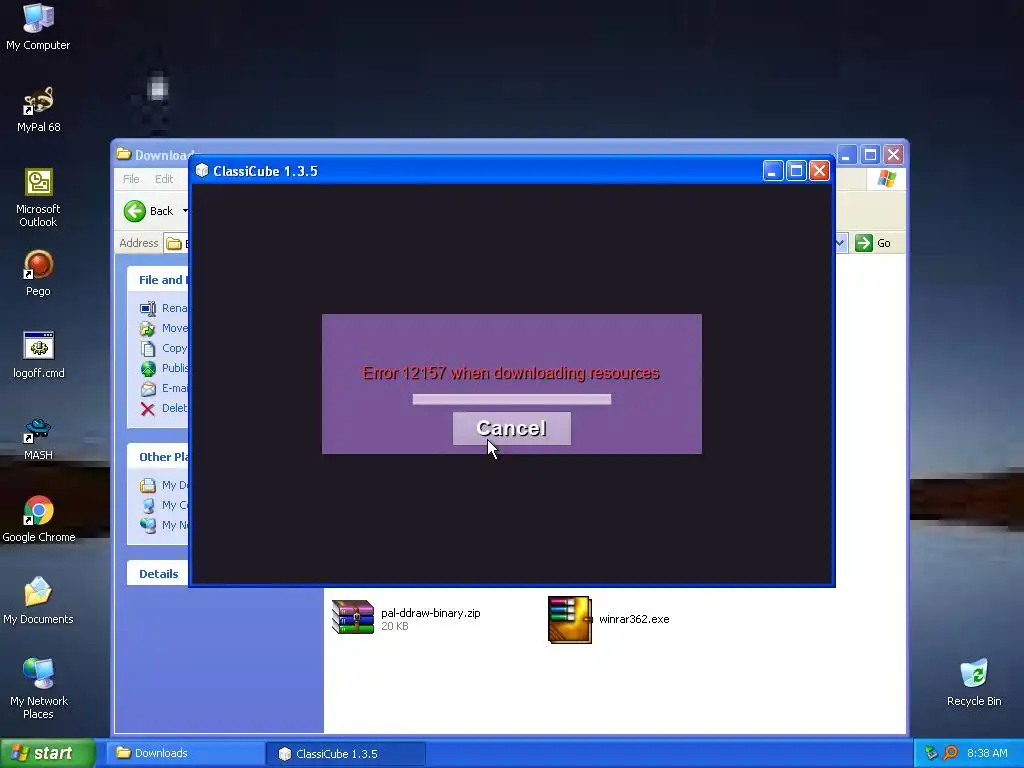Click the download progress bar in ClassiCube
Image resolution: width=1024 pixels, height=768 pixels.
(511, 399)
